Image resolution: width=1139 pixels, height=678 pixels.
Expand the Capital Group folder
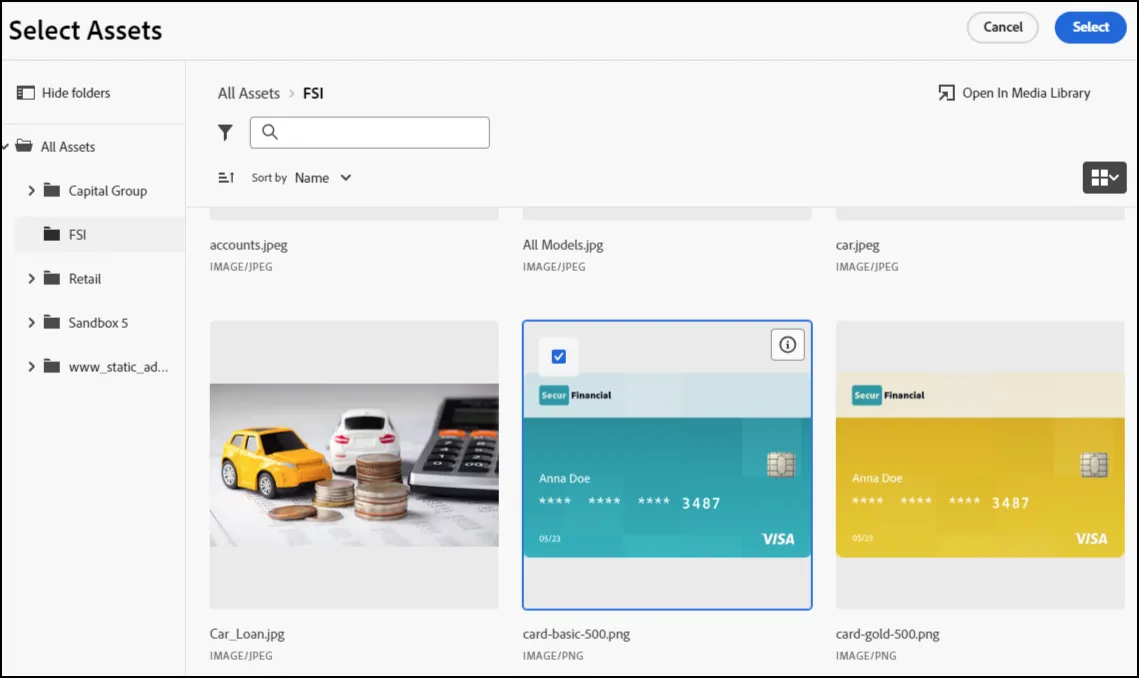pyautogui.click(x=31, y=190)
